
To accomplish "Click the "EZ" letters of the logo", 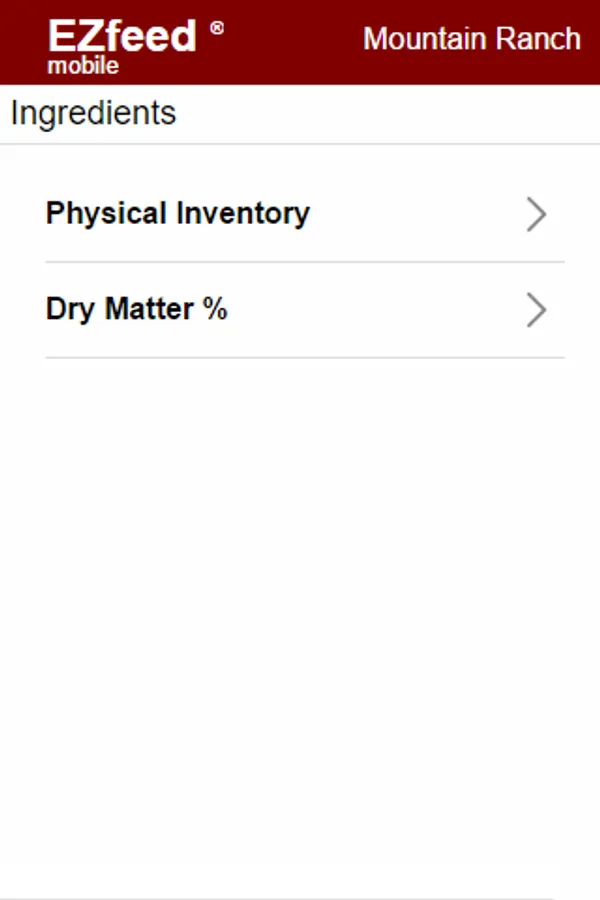I will (75, 36).
